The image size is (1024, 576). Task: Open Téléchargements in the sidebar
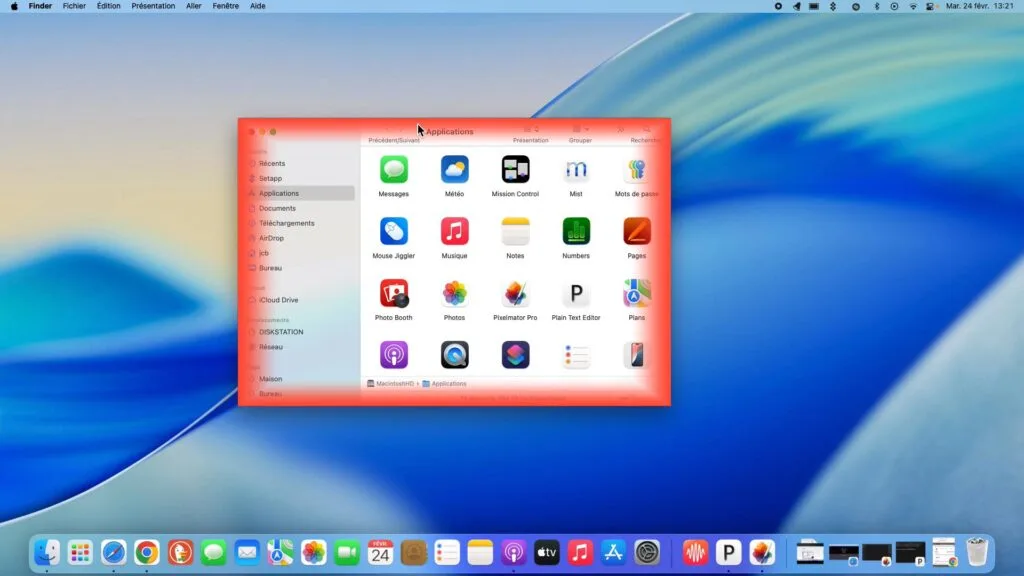click(300, 223)
